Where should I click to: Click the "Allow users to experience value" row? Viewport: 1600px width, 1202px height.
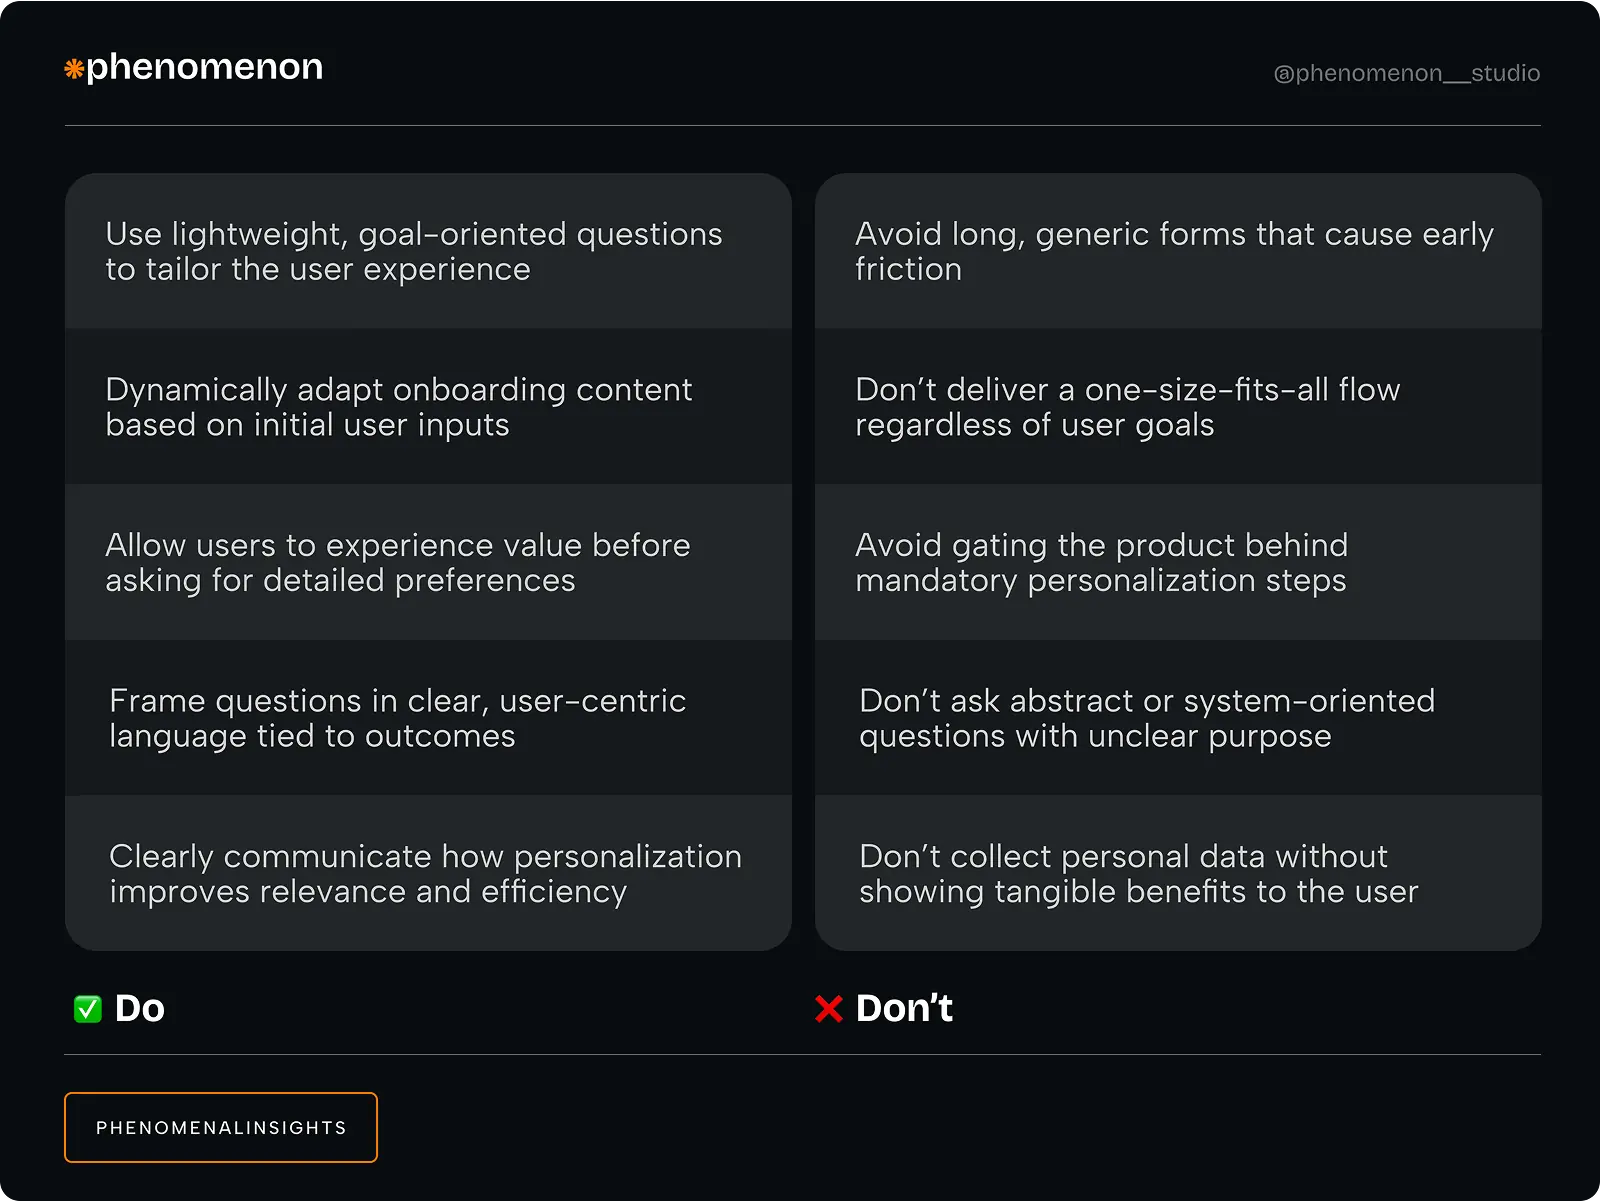[428, 562]
